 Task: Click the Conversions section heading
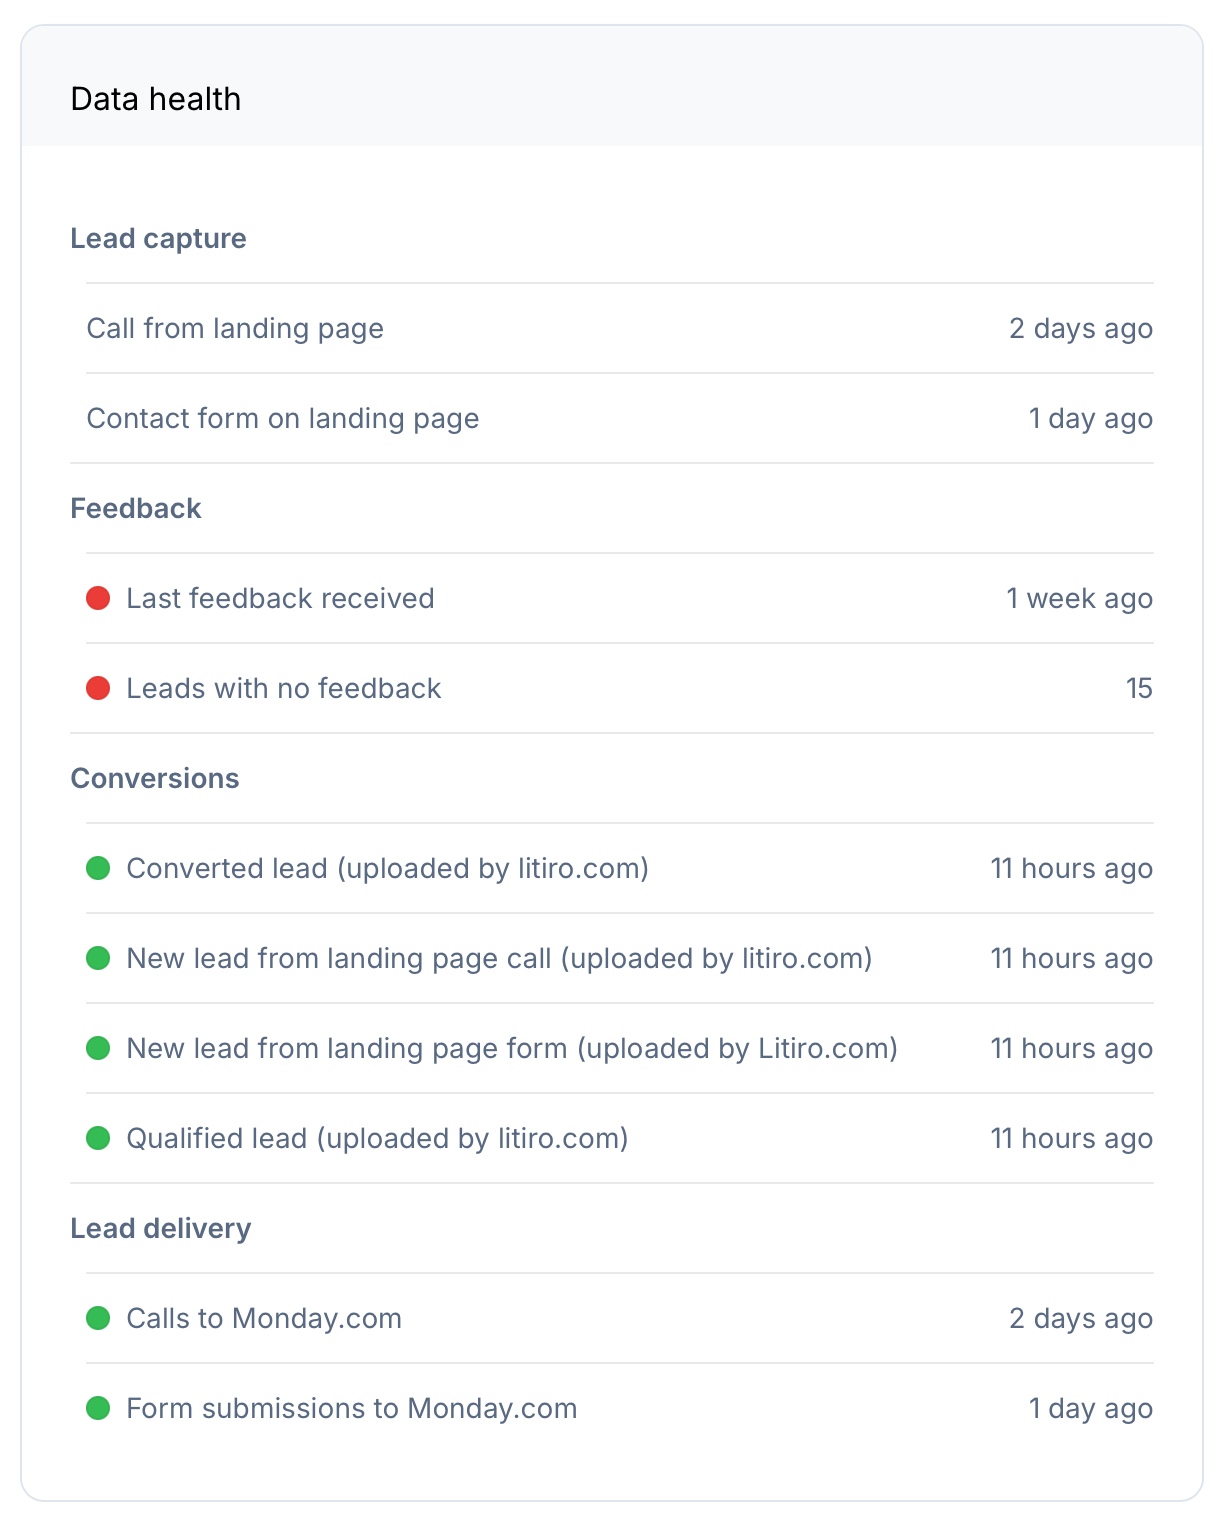click(x=155, y=778)
